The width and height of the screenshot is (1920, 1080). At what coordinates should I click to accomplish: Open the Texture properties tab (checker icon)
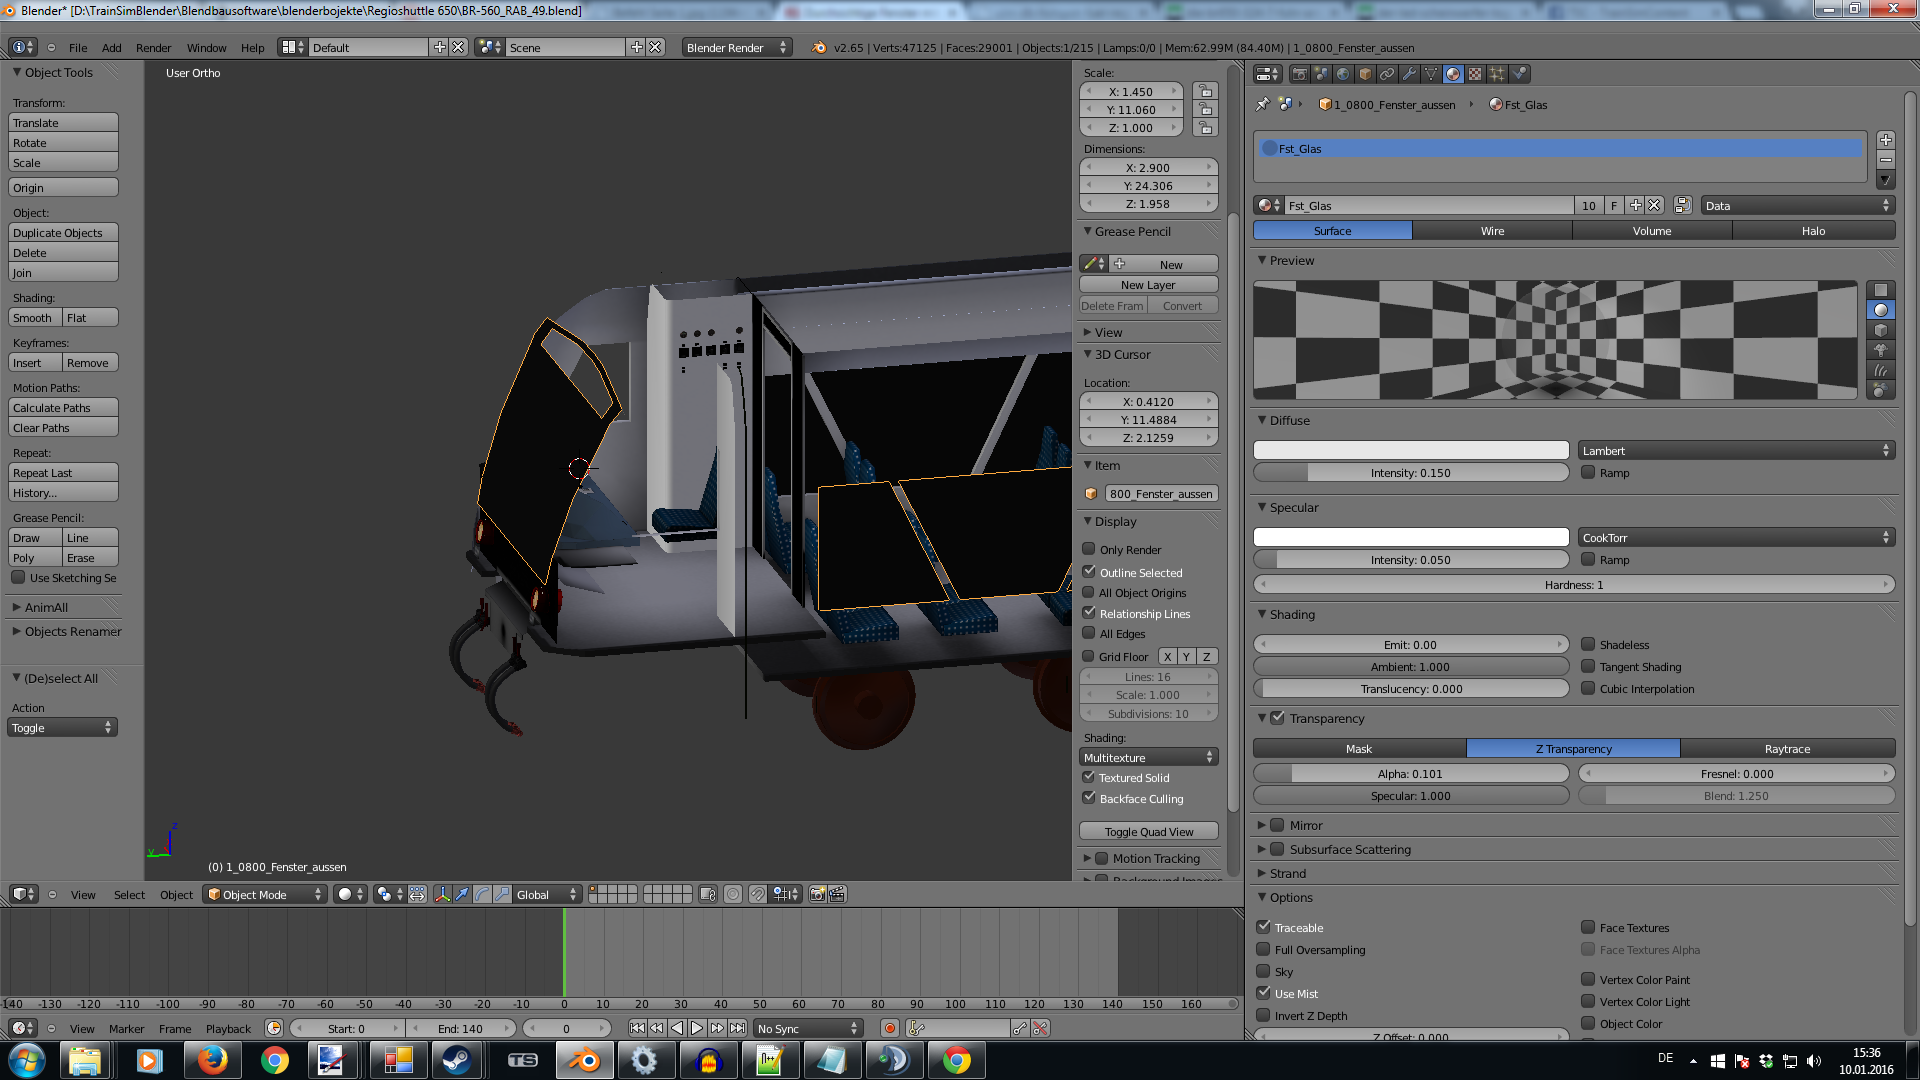point(1475,74)
